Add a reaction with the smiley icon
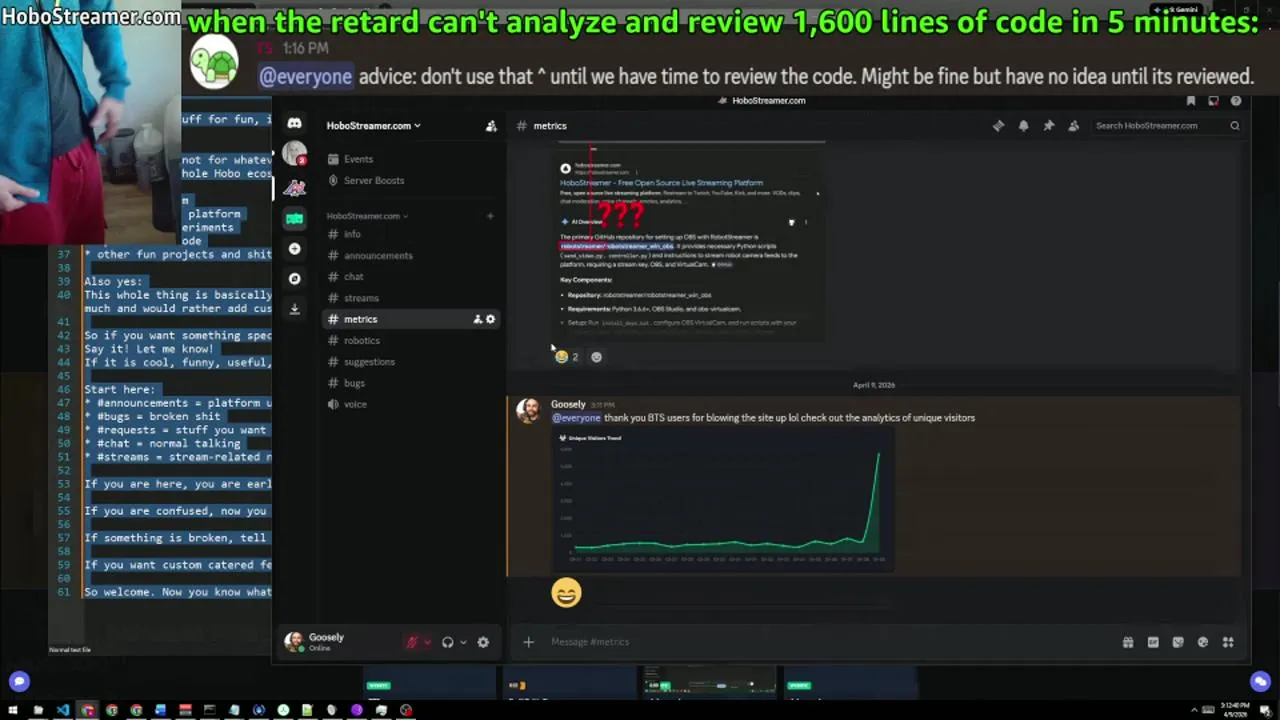The image size is (1280, 720). click(x=596, y=357)
